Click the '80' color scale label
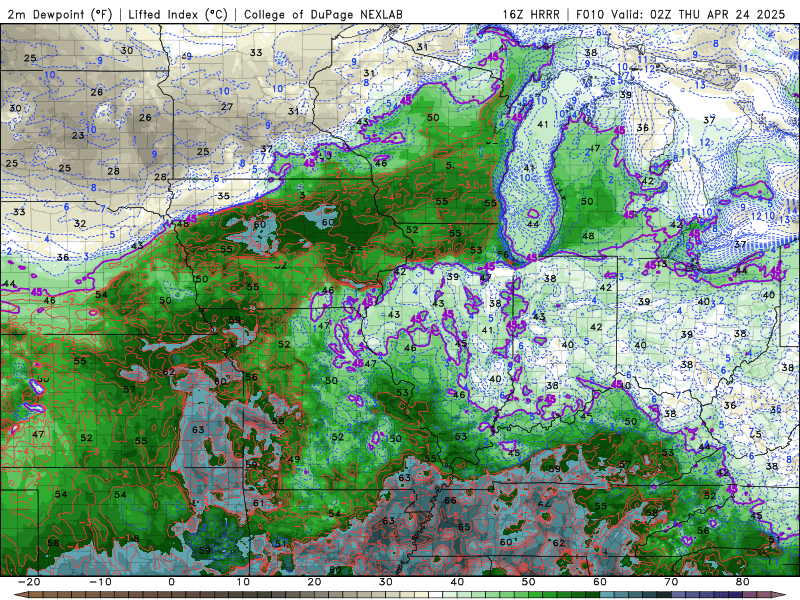This screenshot has width=800, height=600. coord(743,582)
